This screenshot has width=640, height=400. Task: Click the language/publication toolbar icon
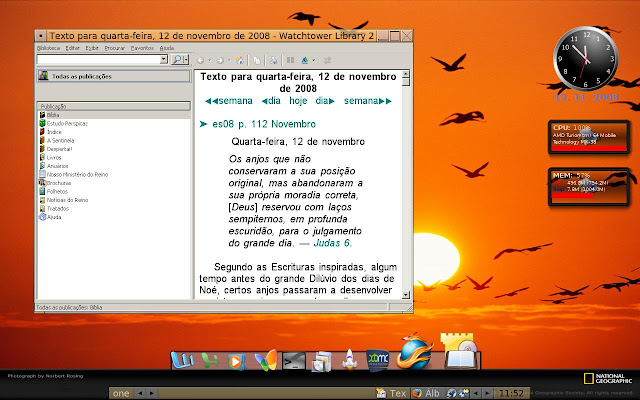tap(305, 60)
